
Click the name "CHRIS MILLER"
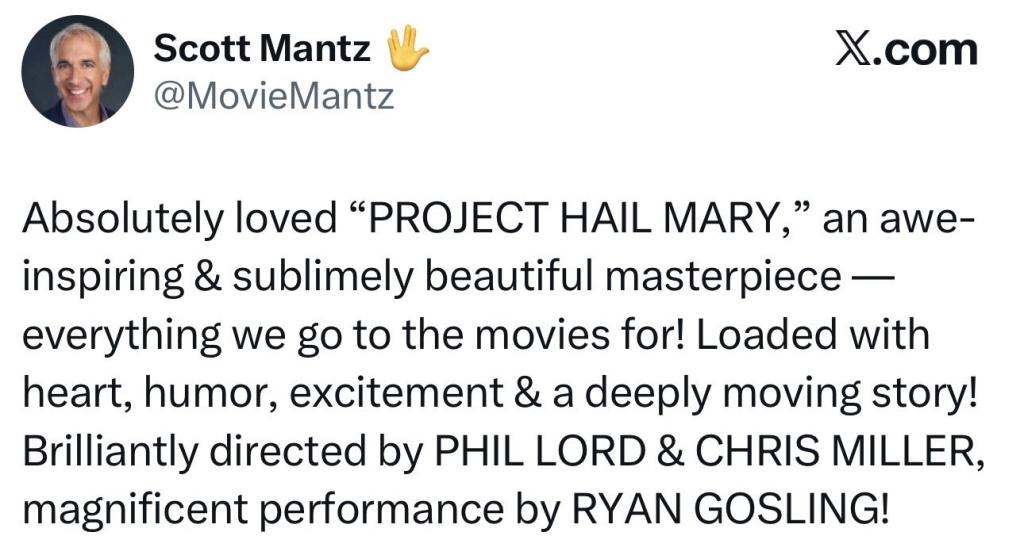(832, 453)
